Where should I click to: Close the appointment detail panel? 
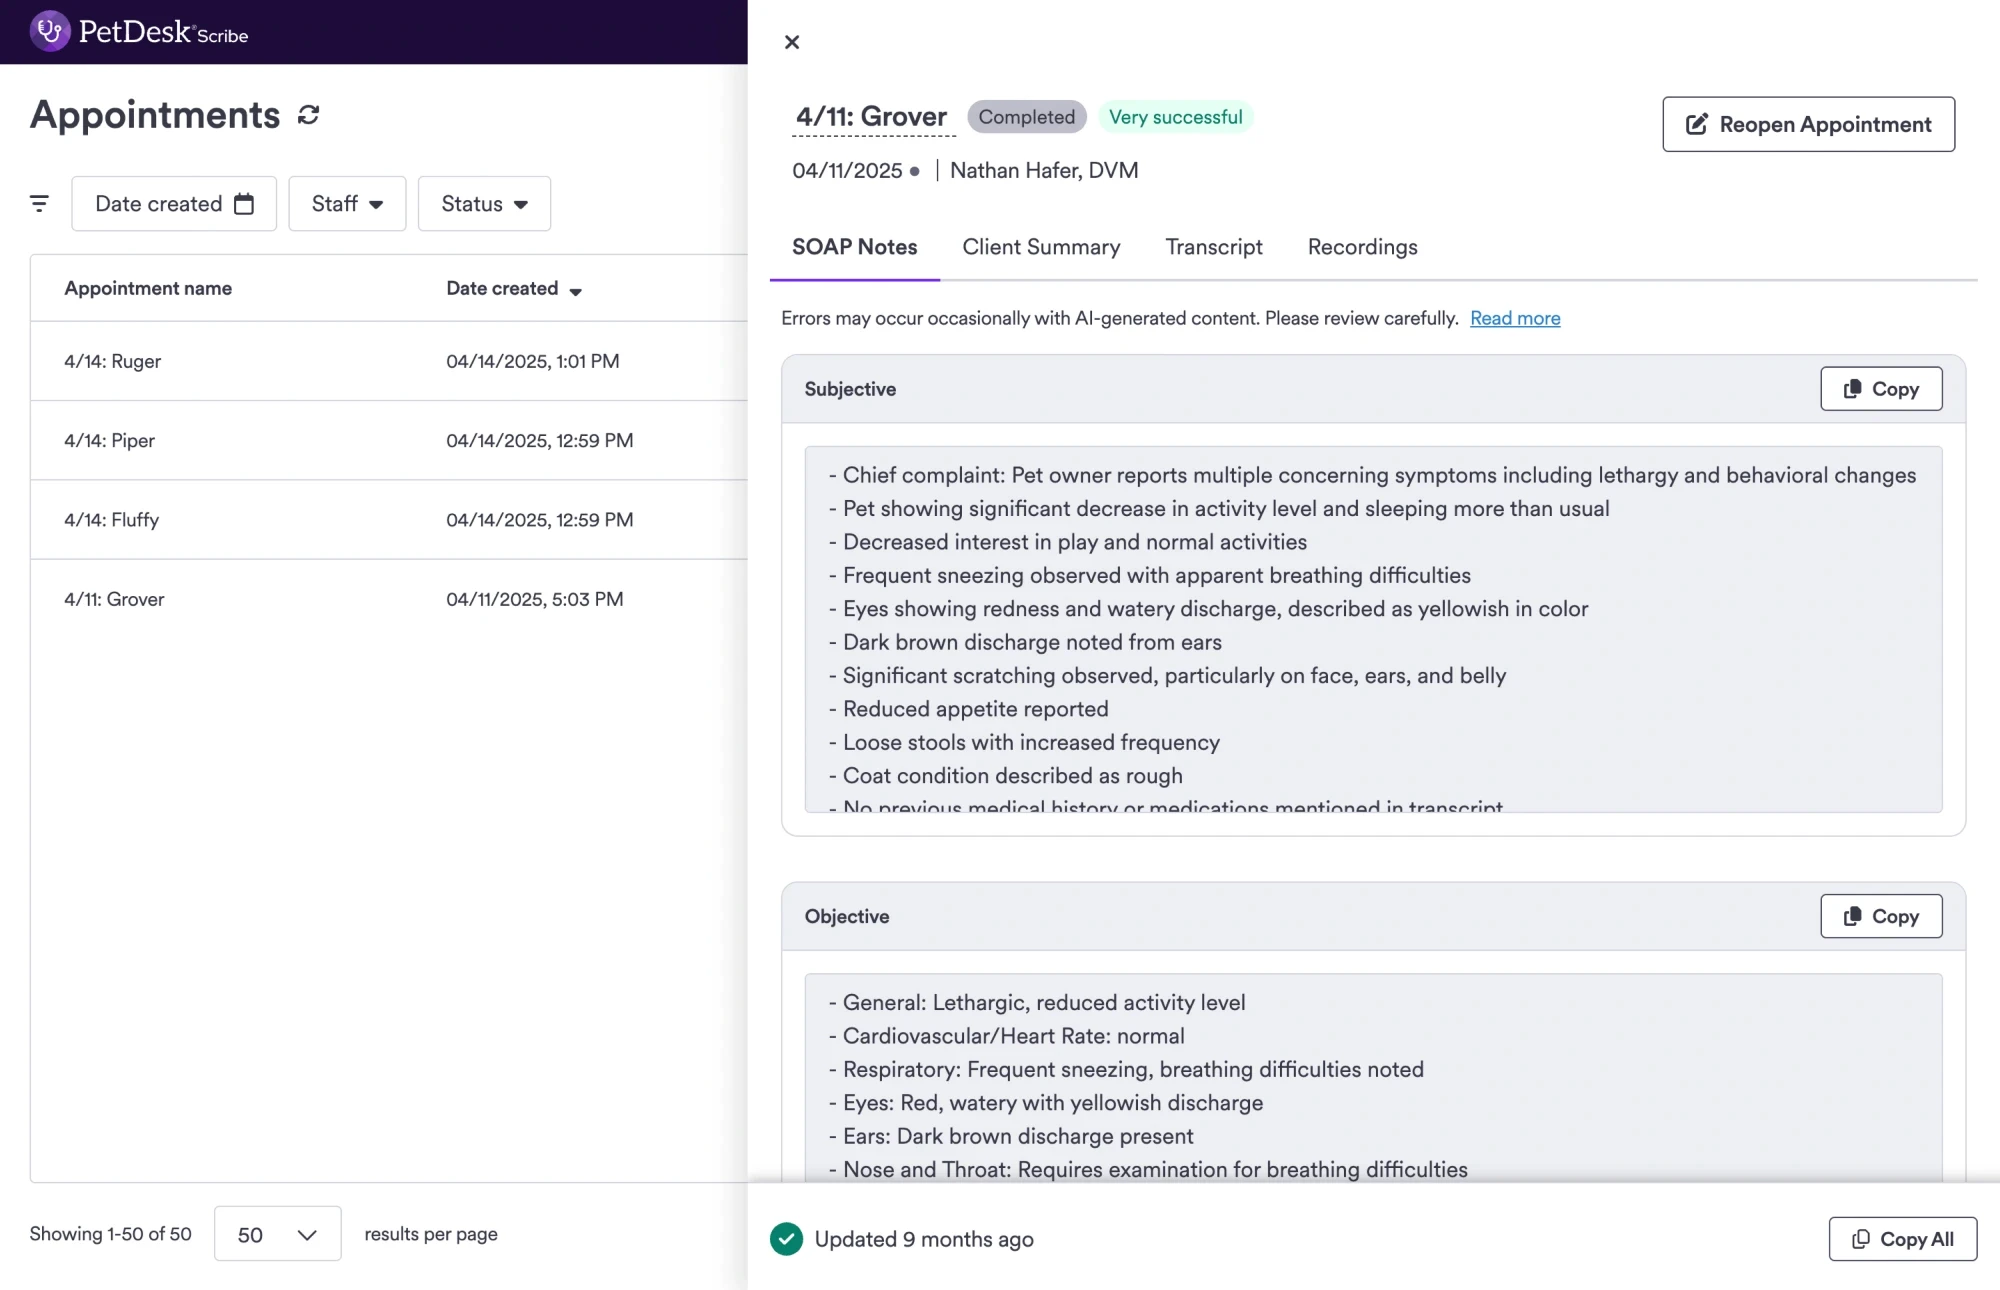click(x=792, y=42)
